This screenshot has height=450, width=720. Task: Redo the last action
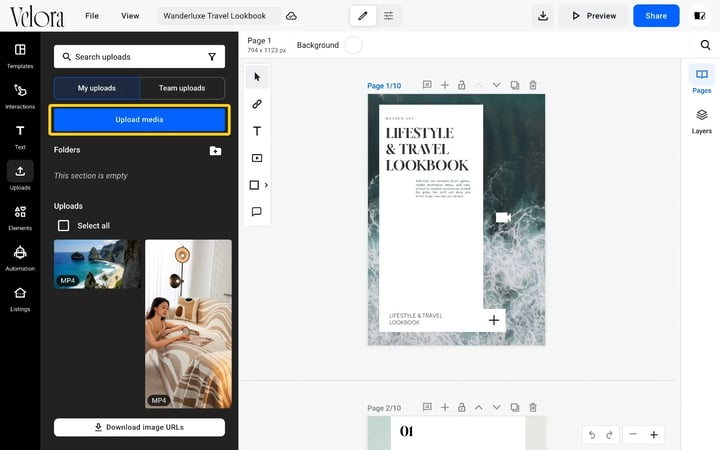(x=609, y=434)
